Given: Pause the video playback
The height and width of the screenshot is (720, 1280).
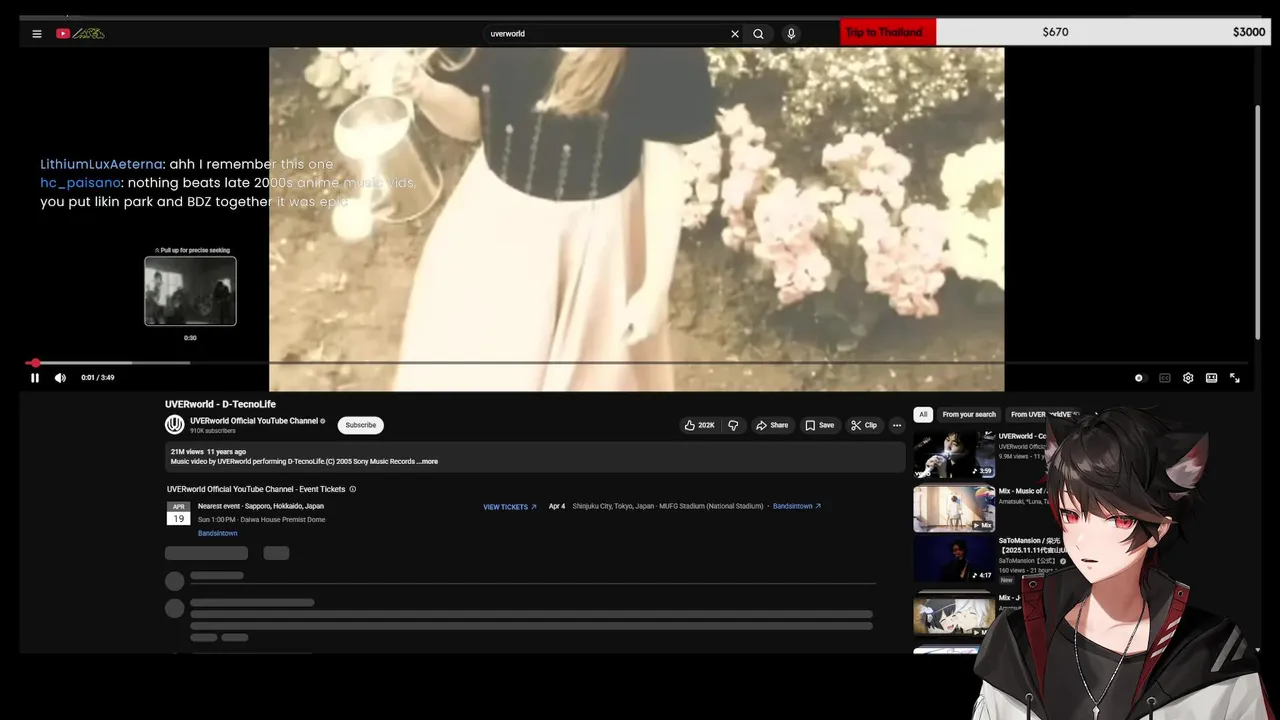Looking at the screenshot, I should [x=35, y=378].
